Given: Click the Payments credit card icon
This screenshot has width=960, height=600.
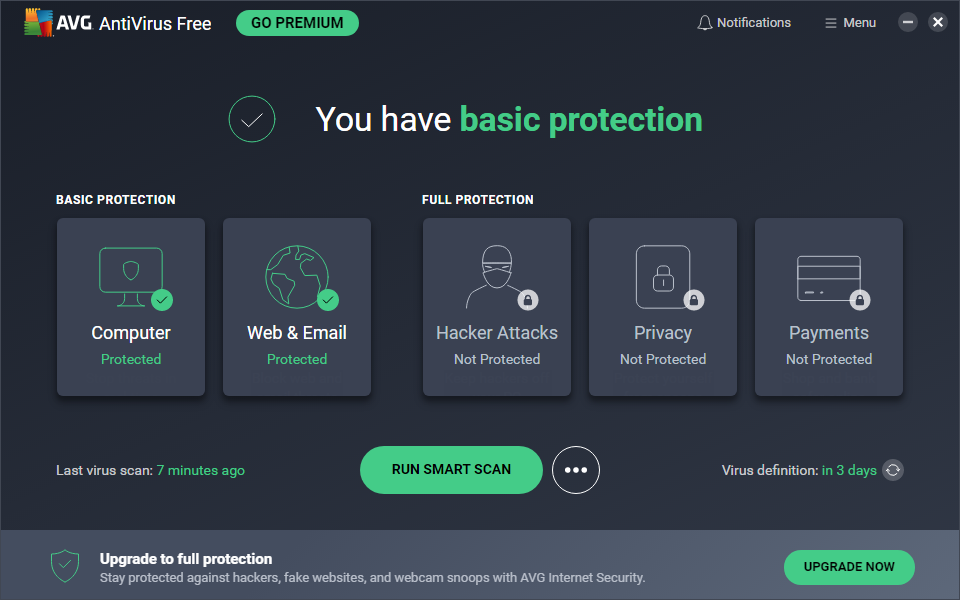Looking at the screenshot, I should click(828, 279).
